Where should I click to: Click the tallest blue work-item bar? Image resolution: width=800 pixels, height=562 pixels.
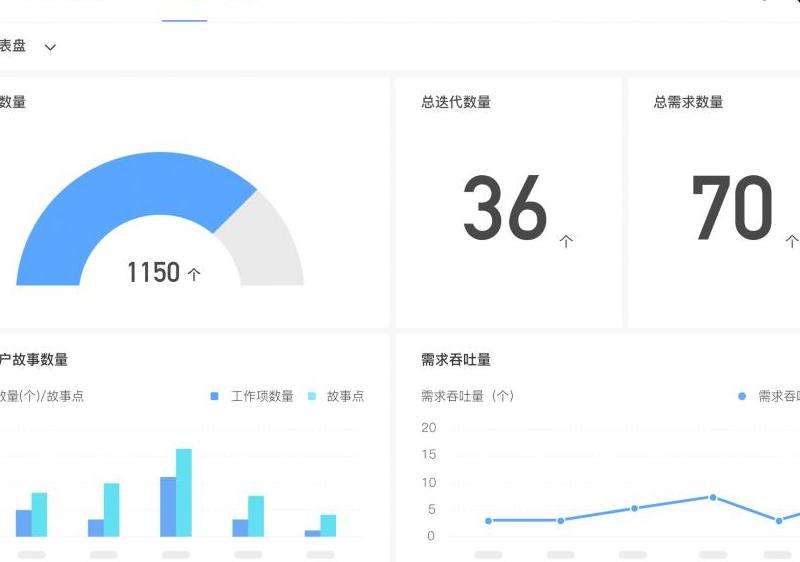[168, 507]
